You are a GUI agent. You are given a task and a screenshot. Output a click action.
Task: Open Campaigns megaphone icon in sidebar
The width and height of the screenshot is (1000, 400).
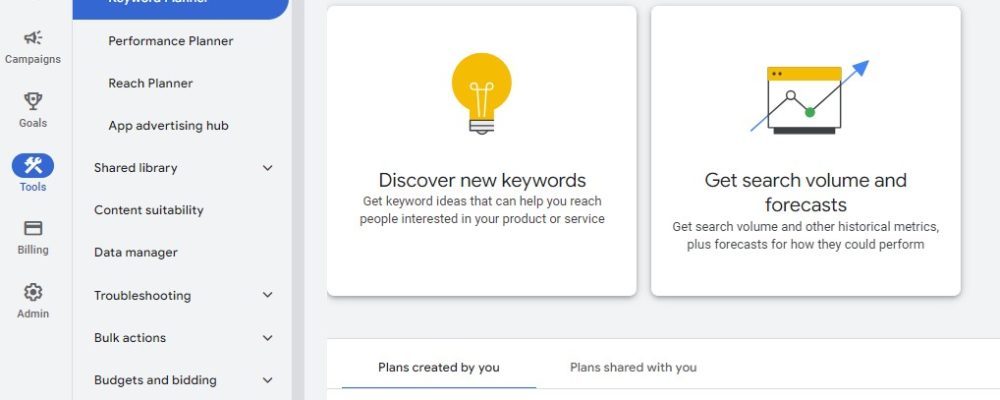(x=33, y=38)
